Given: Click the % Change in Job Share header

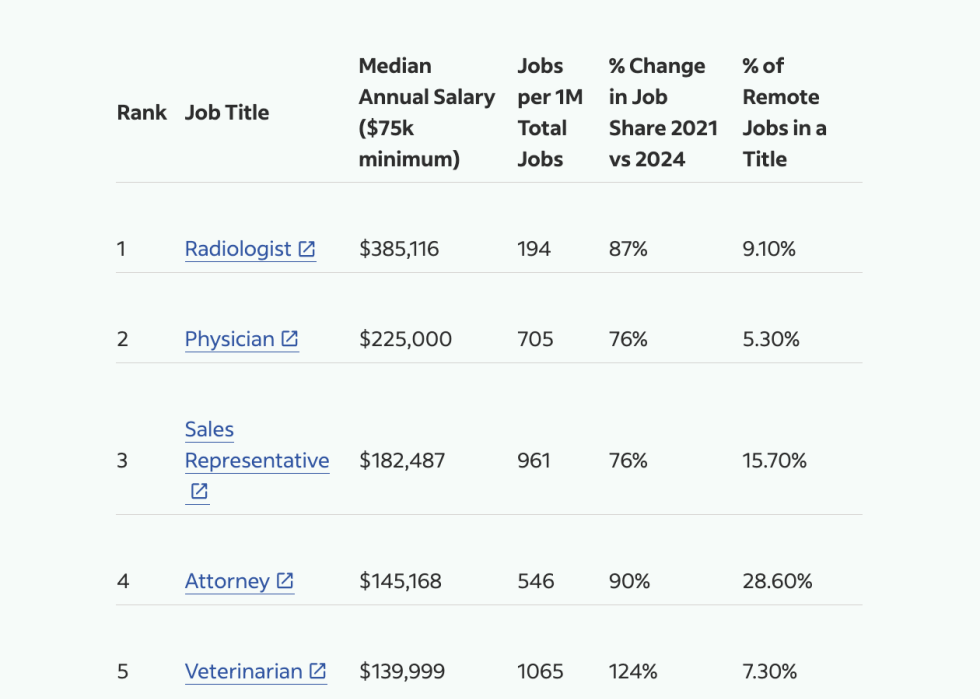Looking at the screenshot, I should tap(663, 112).
